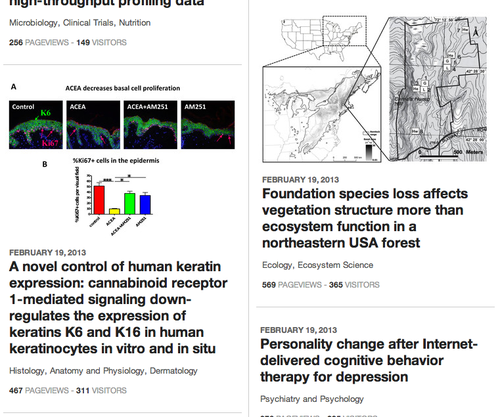Select the Ecology subject tag
Screen dimensions: 500x417
277,265
